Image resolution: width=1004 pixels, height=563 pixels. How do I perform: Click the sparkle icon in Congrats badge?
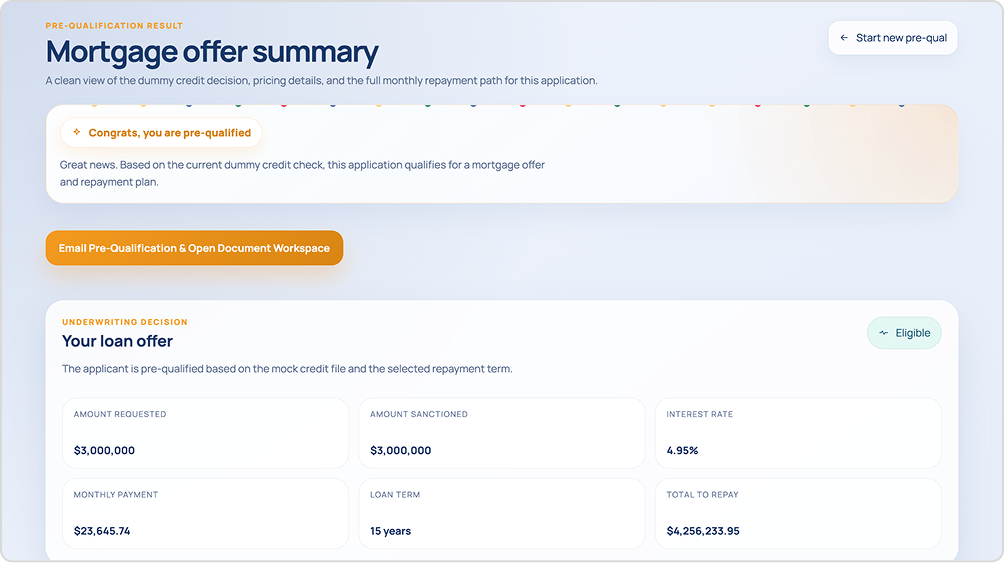coord(77,132)
